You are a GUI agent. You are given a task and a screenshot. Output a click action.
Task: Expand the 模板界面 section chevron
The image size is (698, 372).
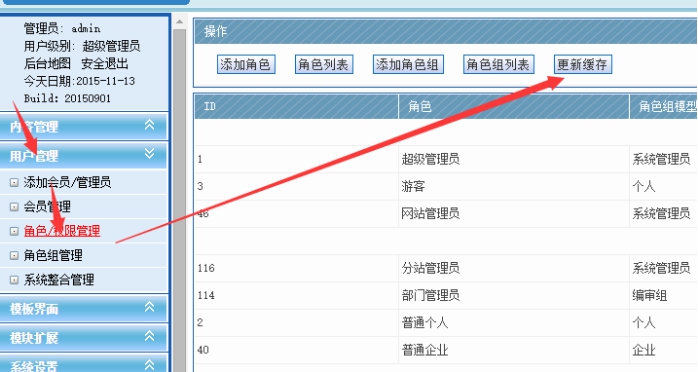tap(150, 307)
